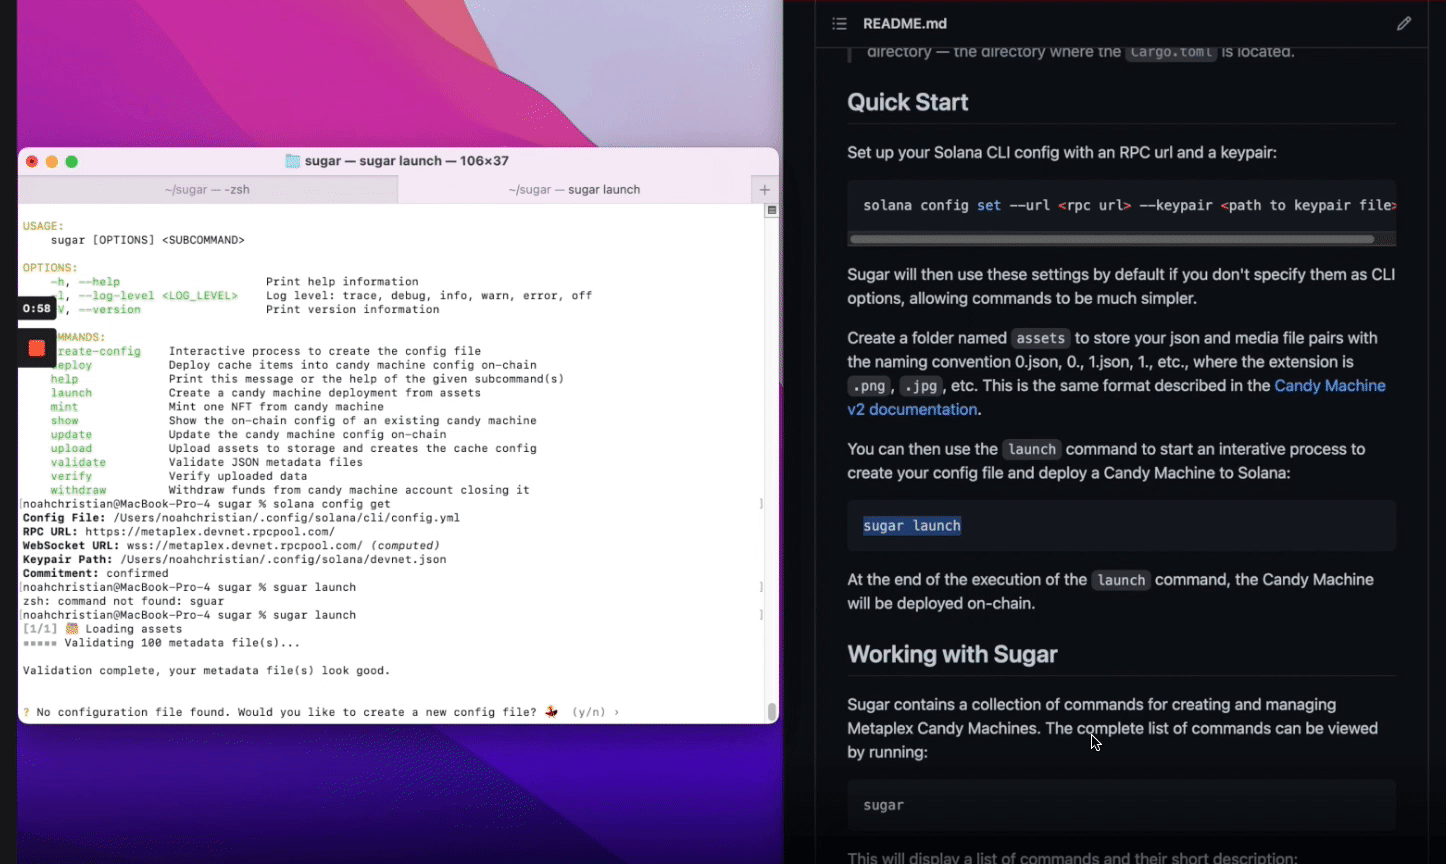Click the 'Loading assets' progress line
Screen dimensions: 1446x864
pos(102,629)
